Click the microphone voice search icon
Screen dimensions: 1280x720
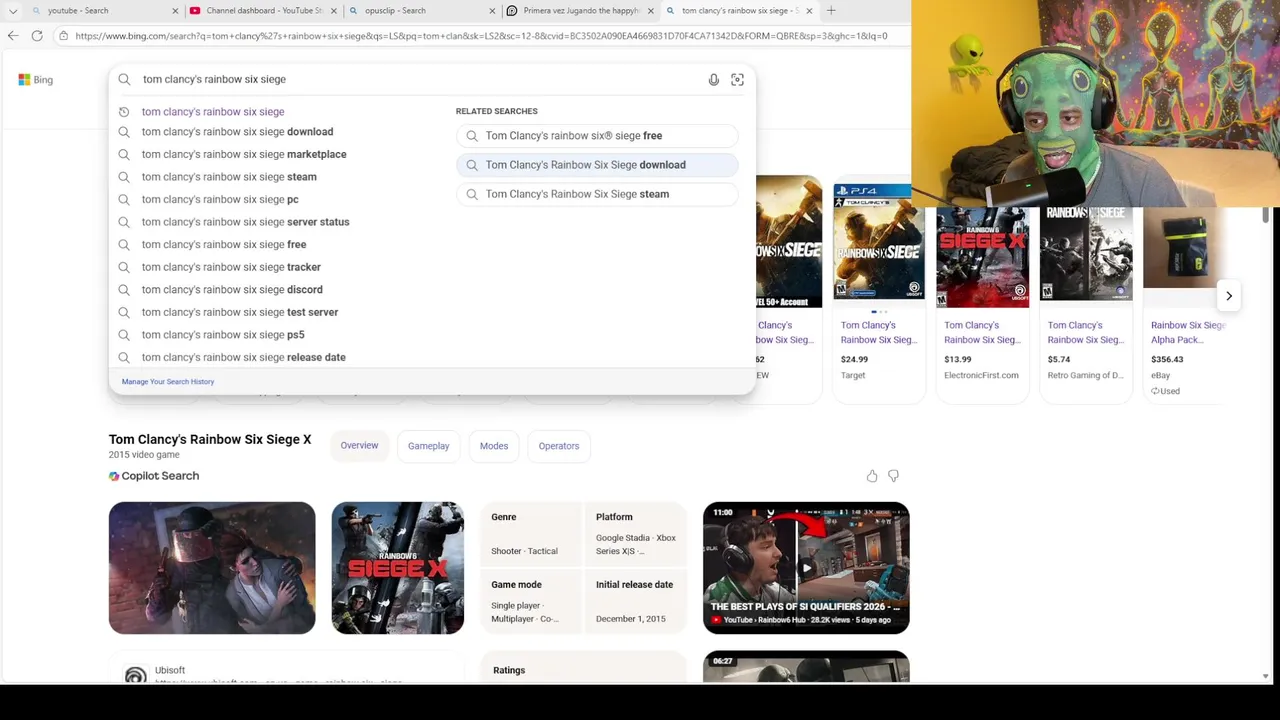click(714, 80)
